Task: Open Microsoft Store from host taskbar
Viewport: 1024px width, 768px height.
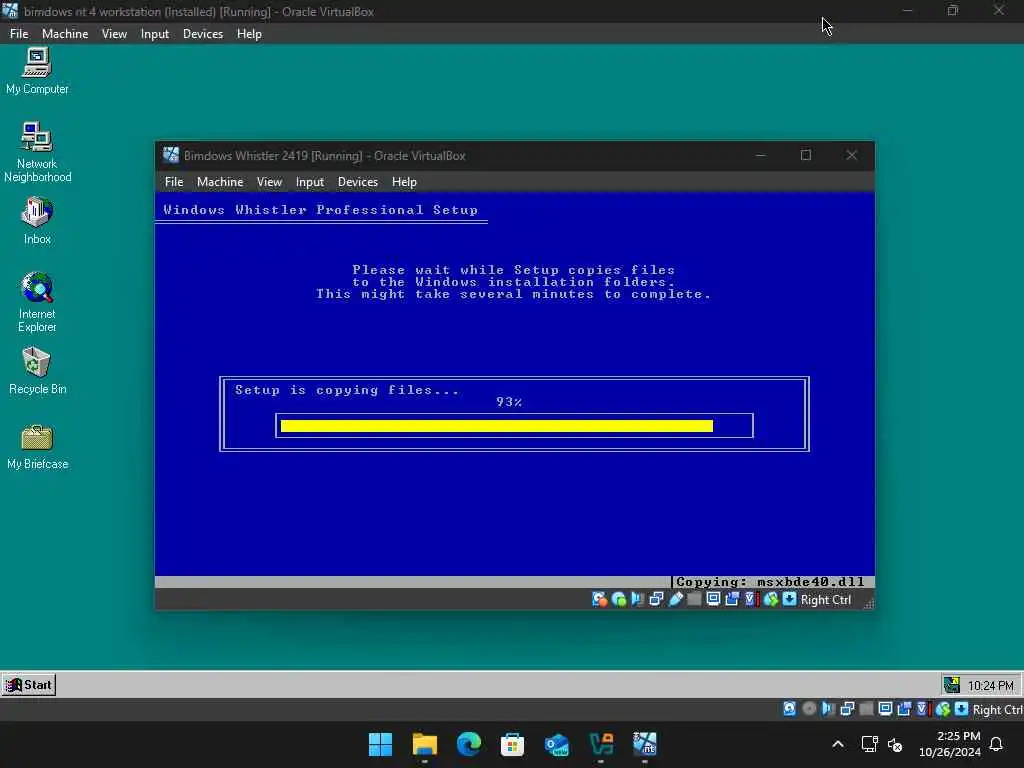Action: (513, 744)
